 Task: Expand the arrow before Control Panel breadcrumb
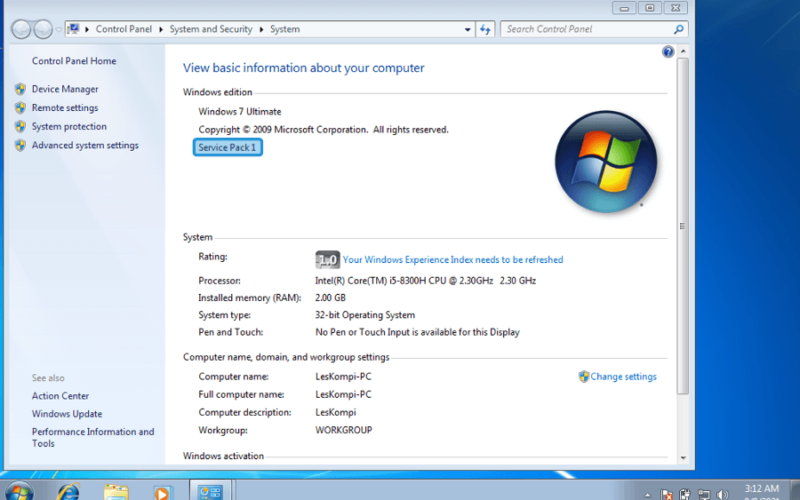coord(87,29)
